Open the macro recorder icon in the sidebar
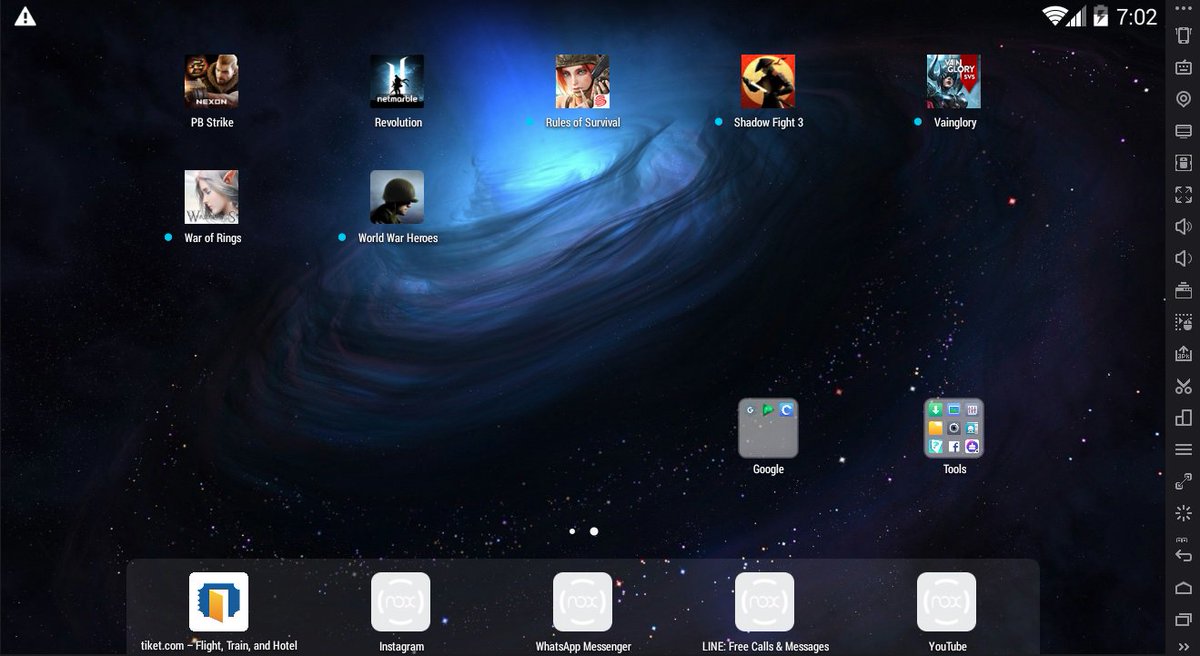Image resolution: width=1200 pixels, height=656 pixels. pos(1183,322)
